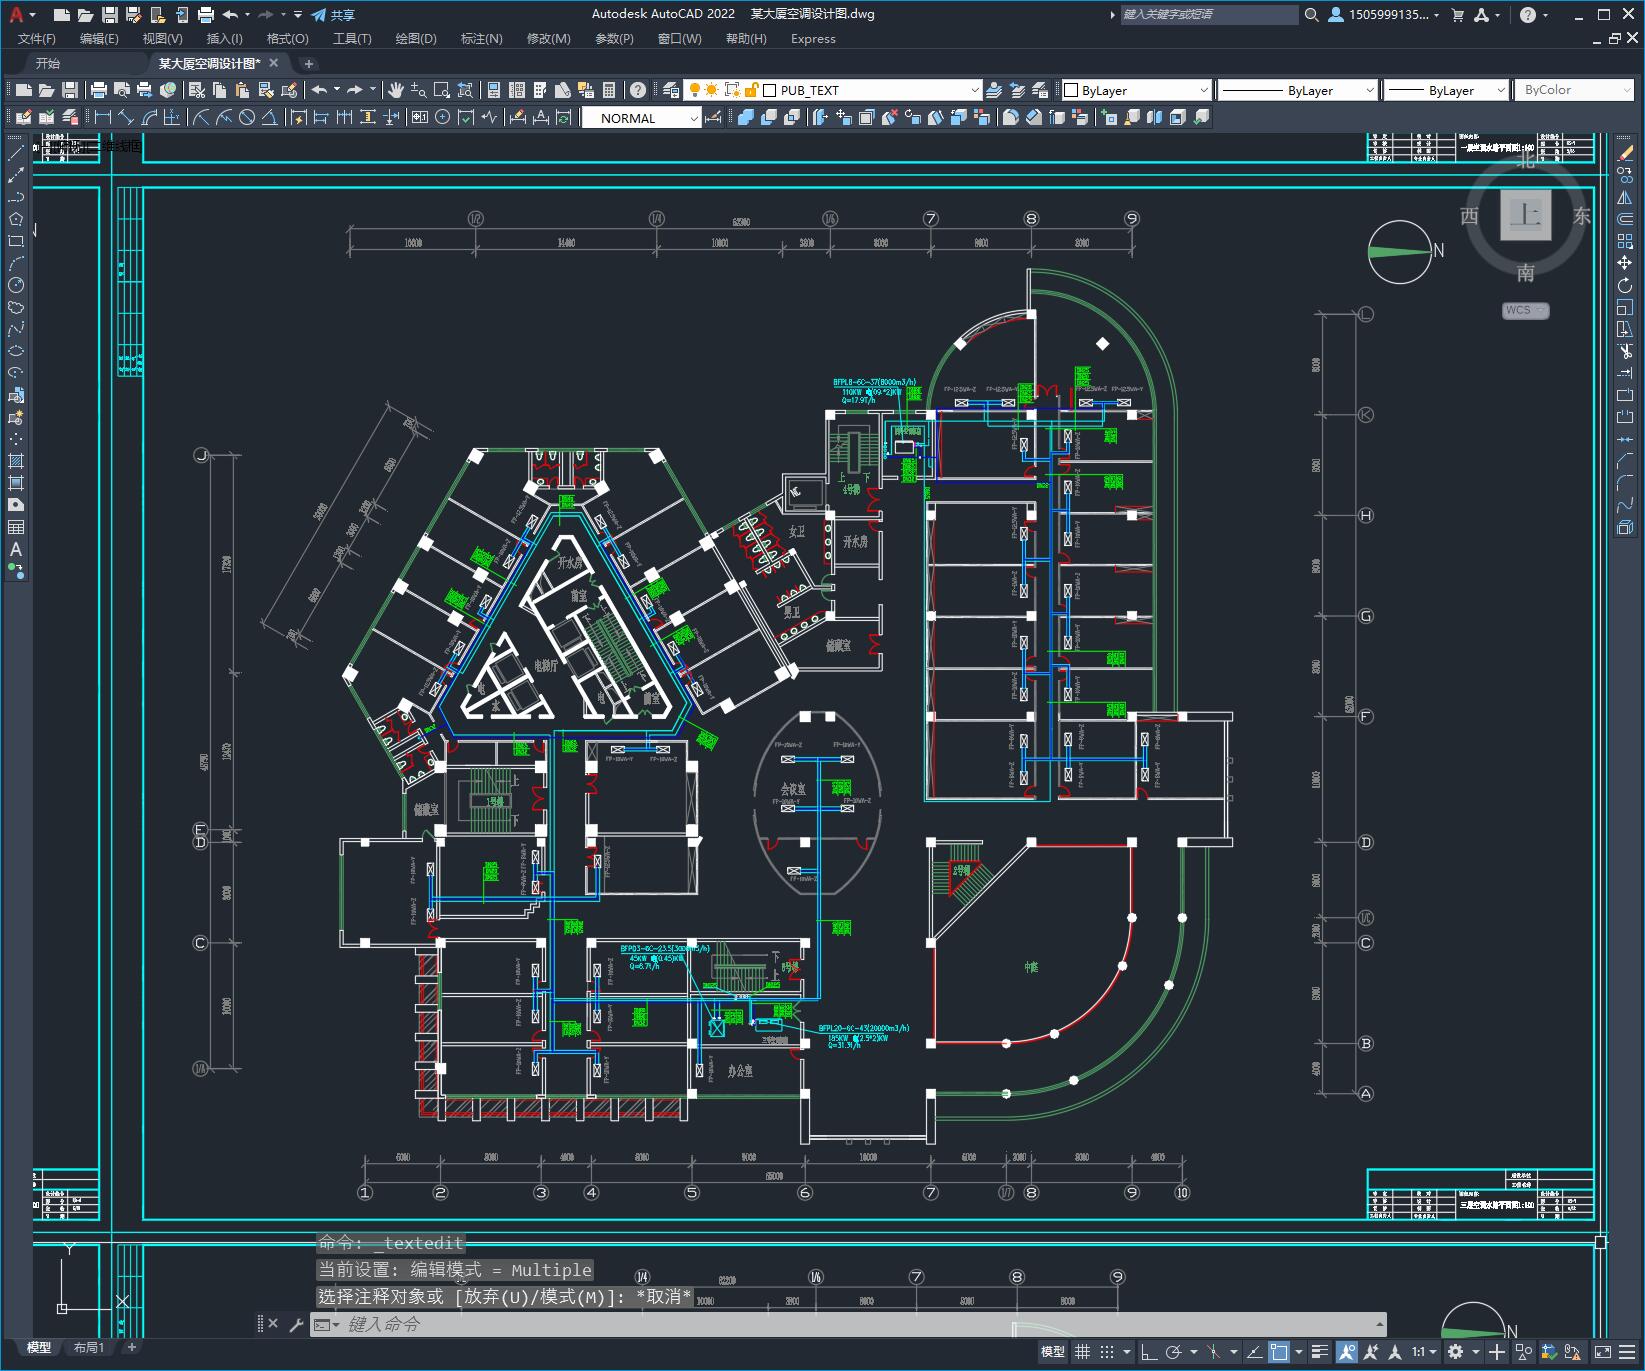Select the Hatch tool in draw toolbar

click(16, 461)
